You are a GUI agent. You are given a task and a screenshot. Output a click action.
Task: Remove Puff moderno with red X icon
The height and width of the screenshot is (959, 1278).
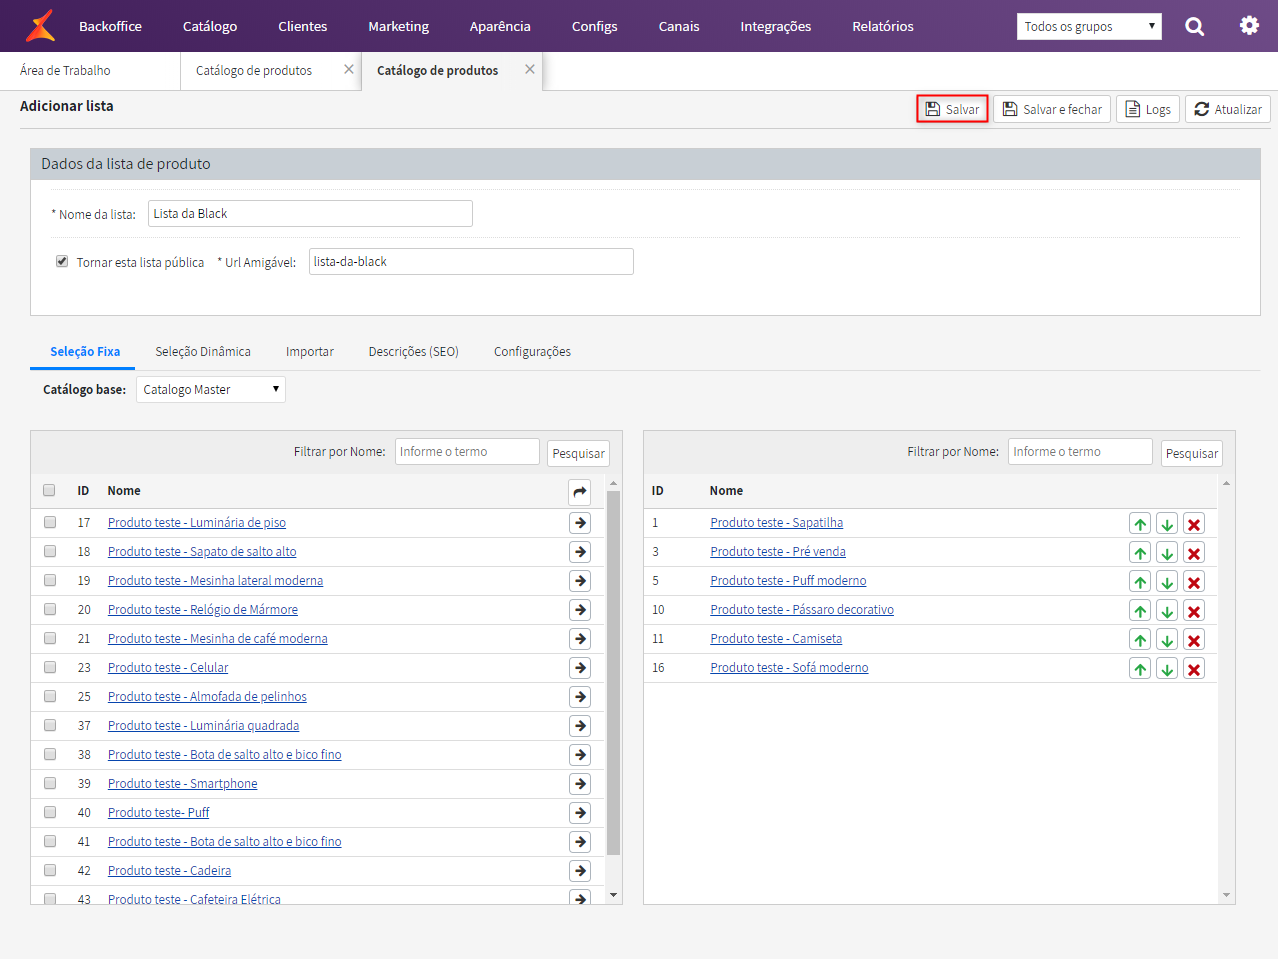[x=1194, y=582]
